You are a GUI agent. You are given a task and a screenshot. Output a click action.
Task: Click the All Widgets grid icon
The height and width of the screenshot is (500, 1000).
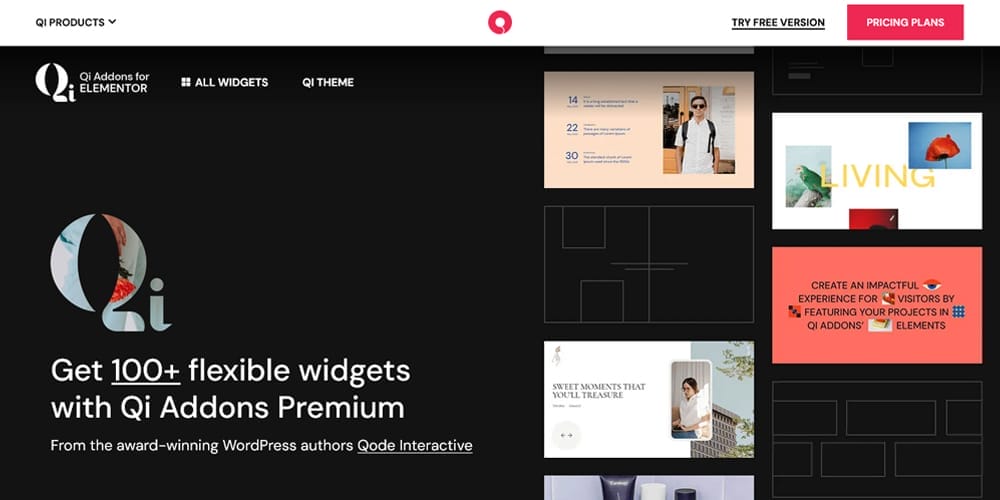click(186, 82)
